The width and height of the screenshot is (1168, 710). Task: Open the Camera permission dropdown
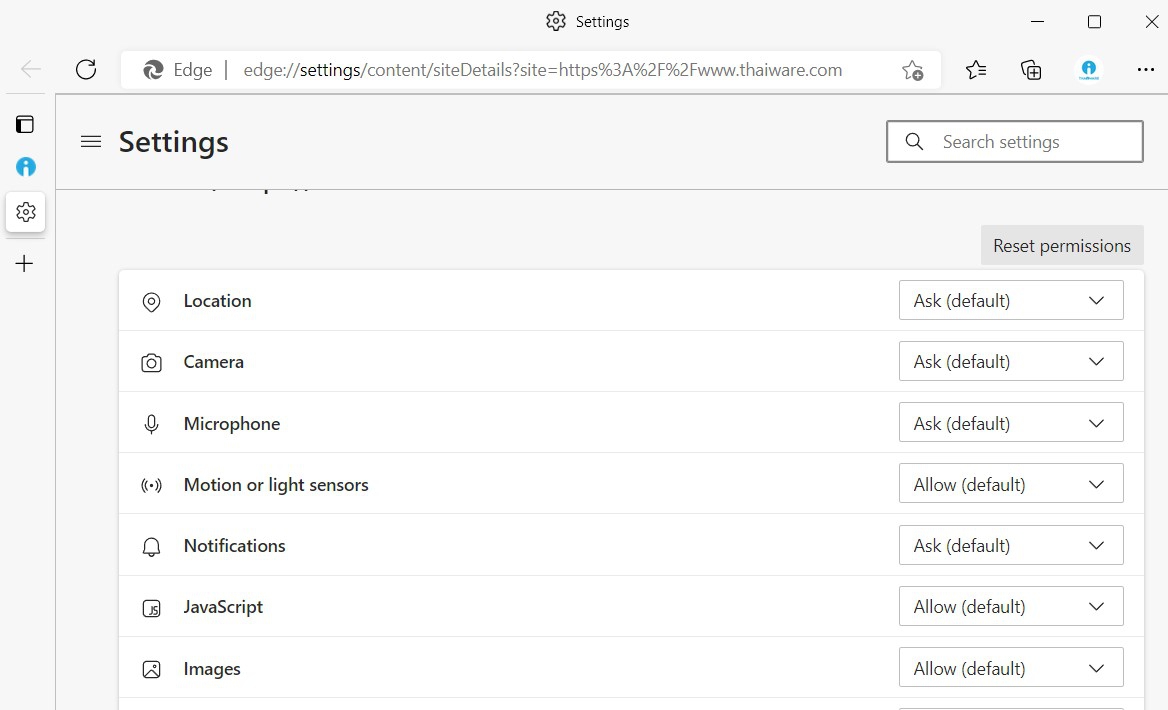(1010, 362)
